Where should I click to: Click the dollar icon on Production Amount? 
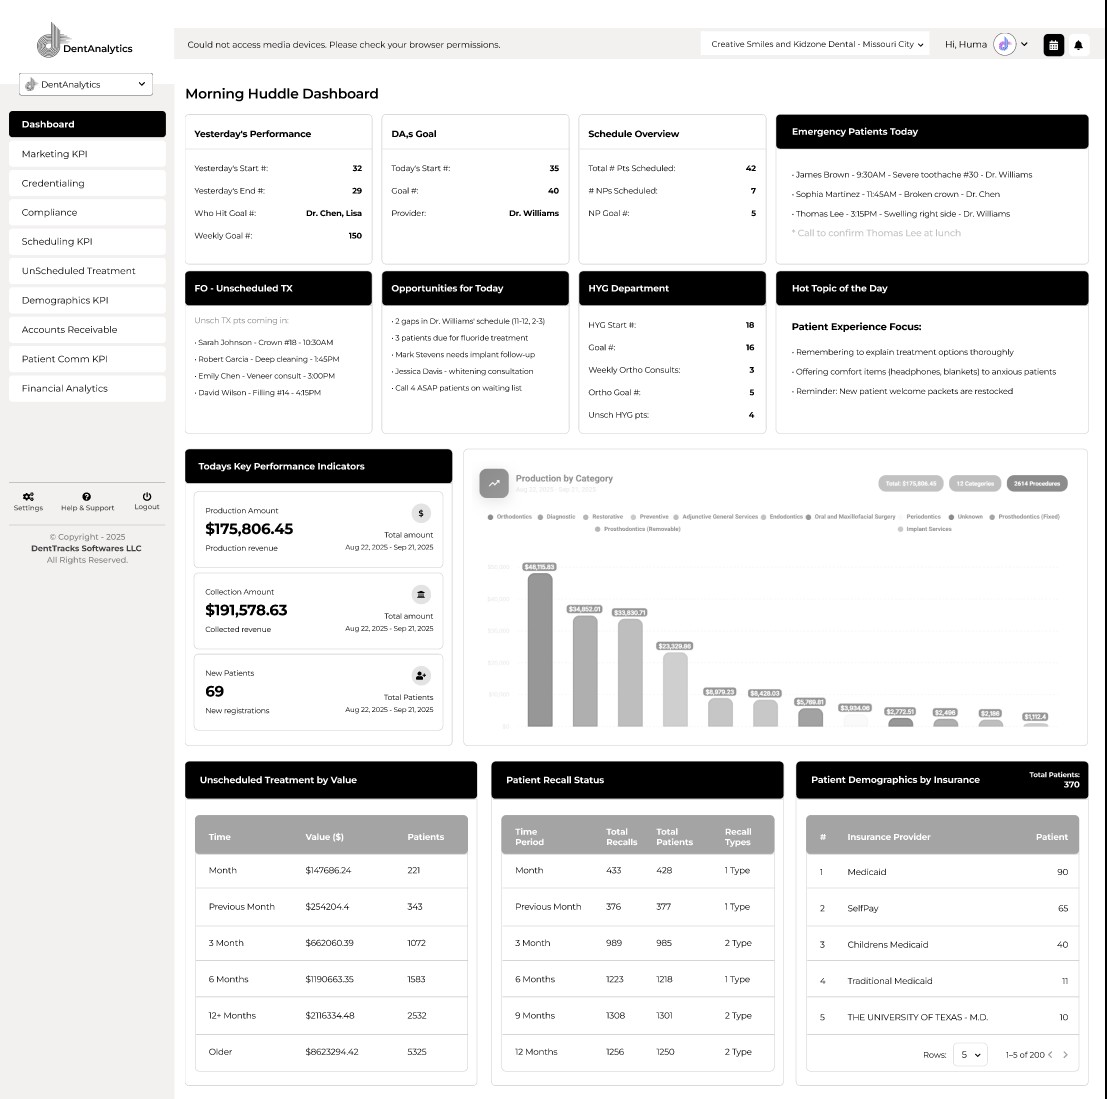pyautogui.click(x=421, y=513)
